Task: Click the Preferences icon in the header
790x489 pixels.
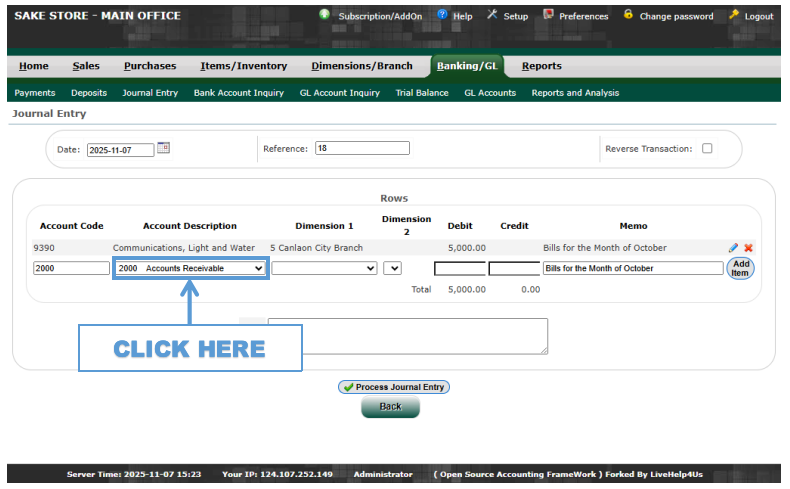Action: pos(548,15)
